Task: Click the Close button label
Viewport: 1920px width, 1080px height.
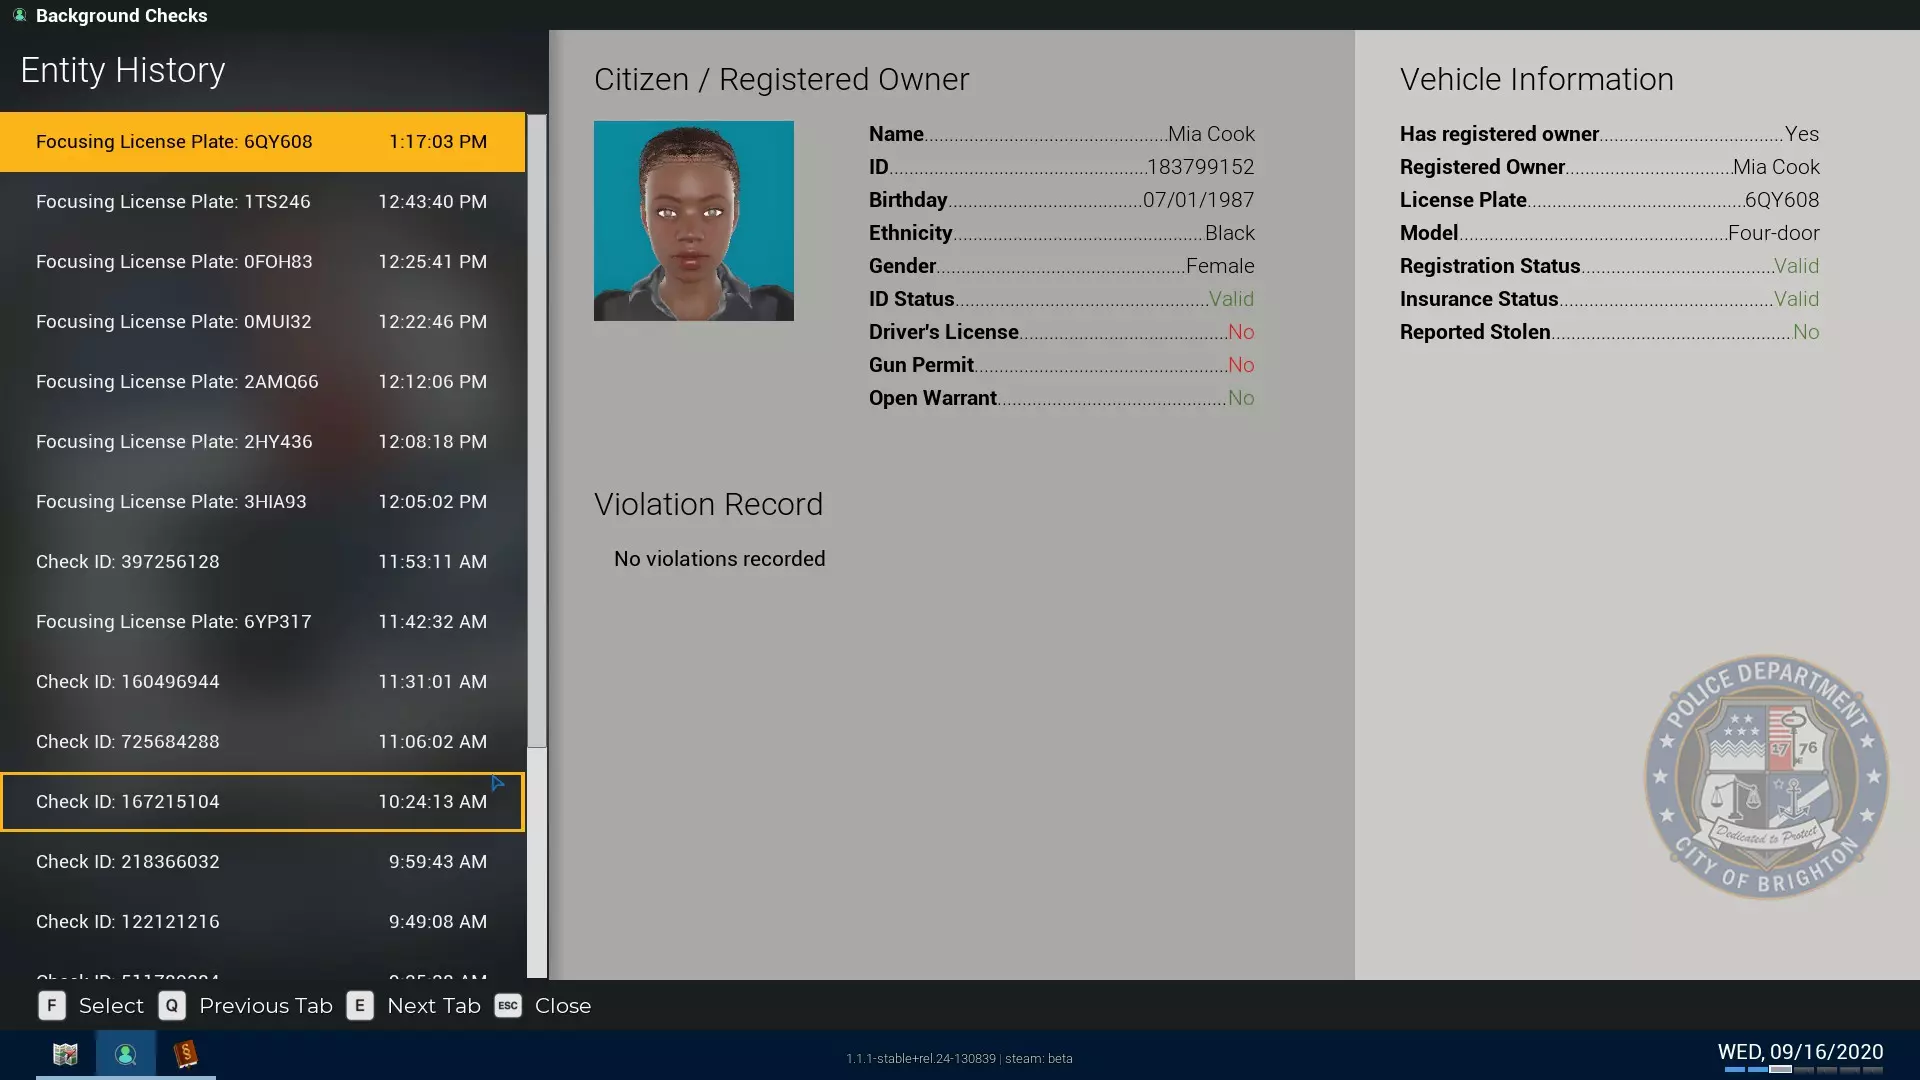Action: click(562, 1006)
